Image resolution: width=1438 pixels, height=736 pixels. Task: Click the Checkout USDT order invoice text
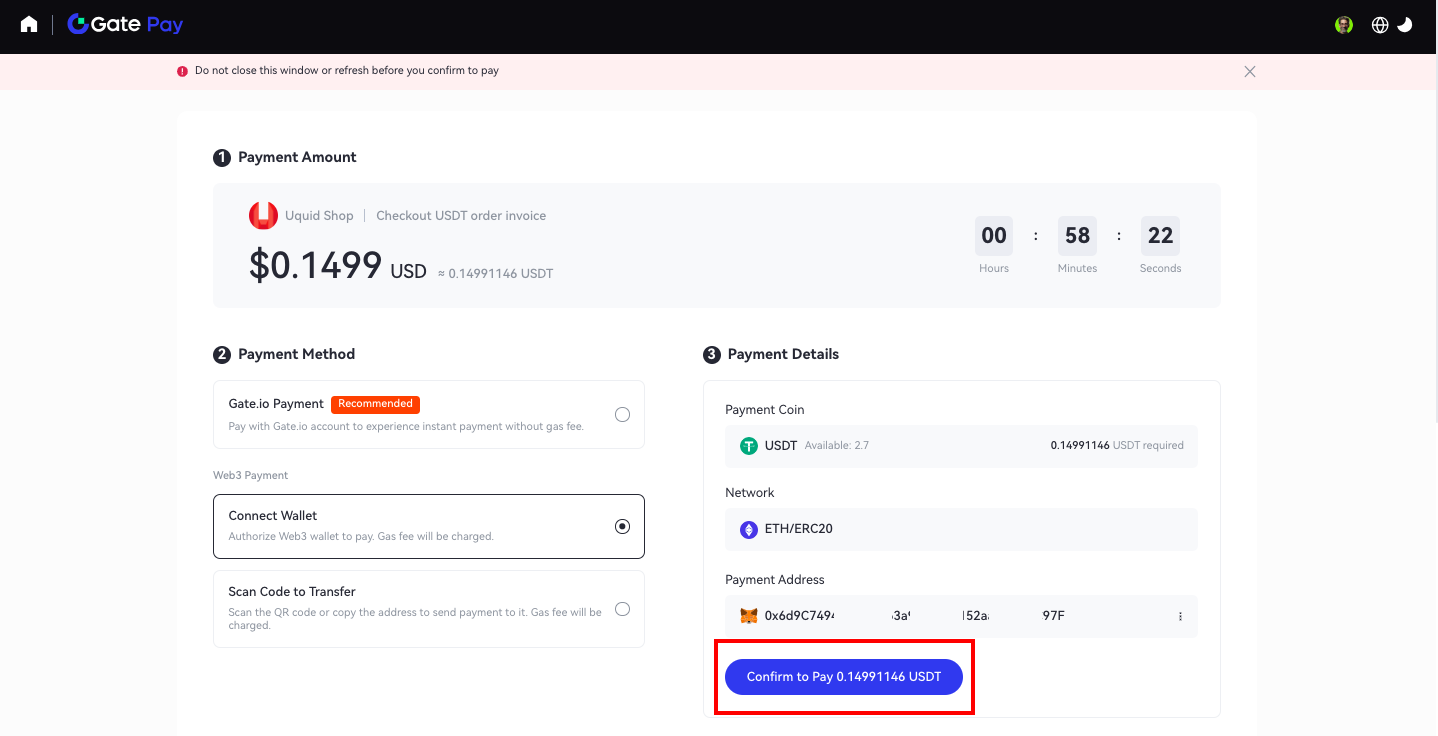coord(461,216)
